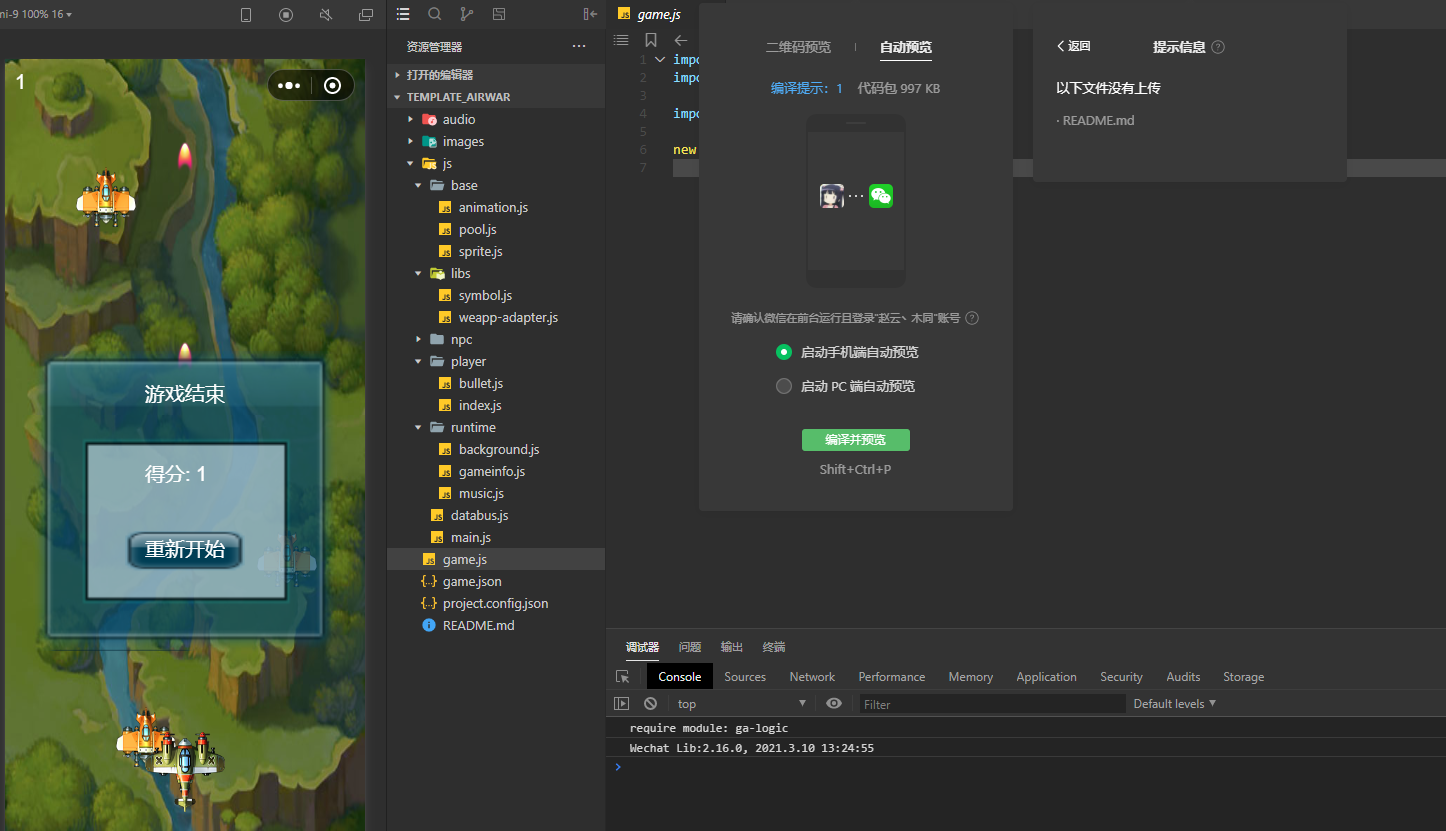The width and height of the screenshot is (1446, 831).
Task: Click the bookmark icon above the code editor
Action: [x=651, y=40]
